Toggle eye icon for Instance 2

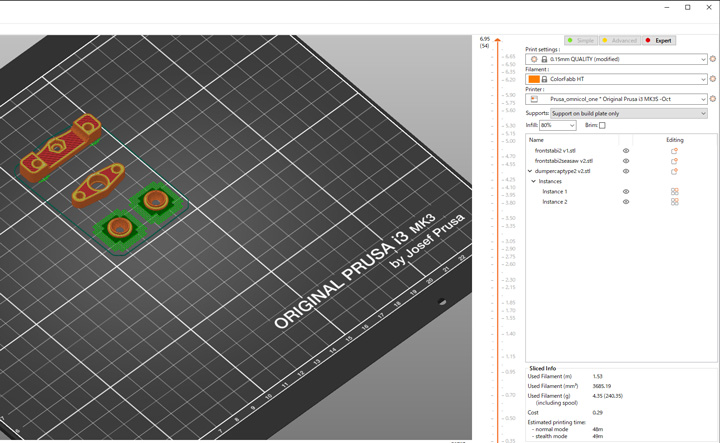(626, 202)
